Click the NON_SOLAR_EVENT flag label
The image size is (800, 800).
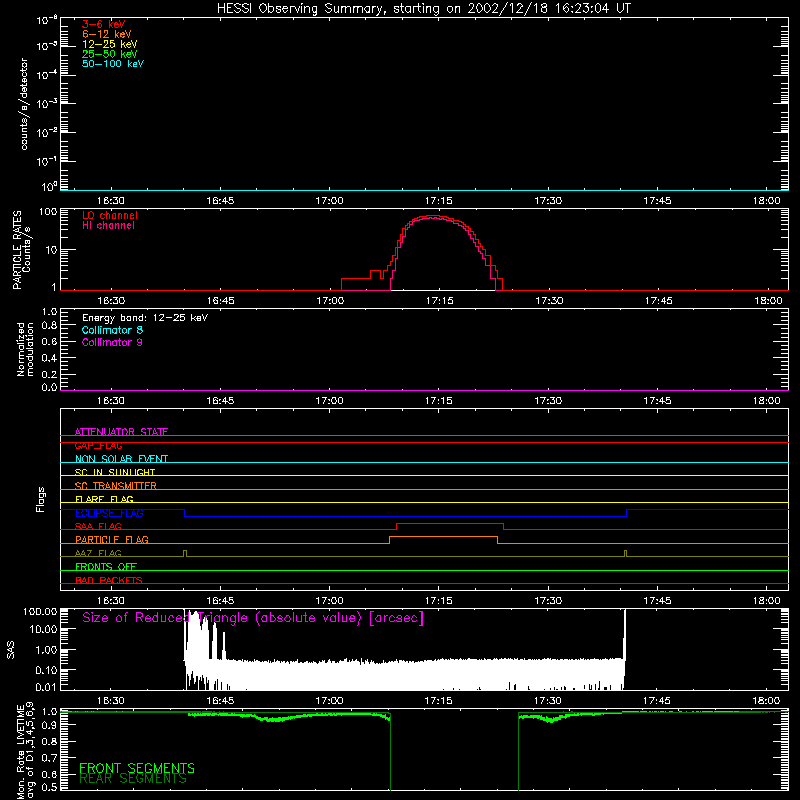pyautogui.click(x=121, y=459)
